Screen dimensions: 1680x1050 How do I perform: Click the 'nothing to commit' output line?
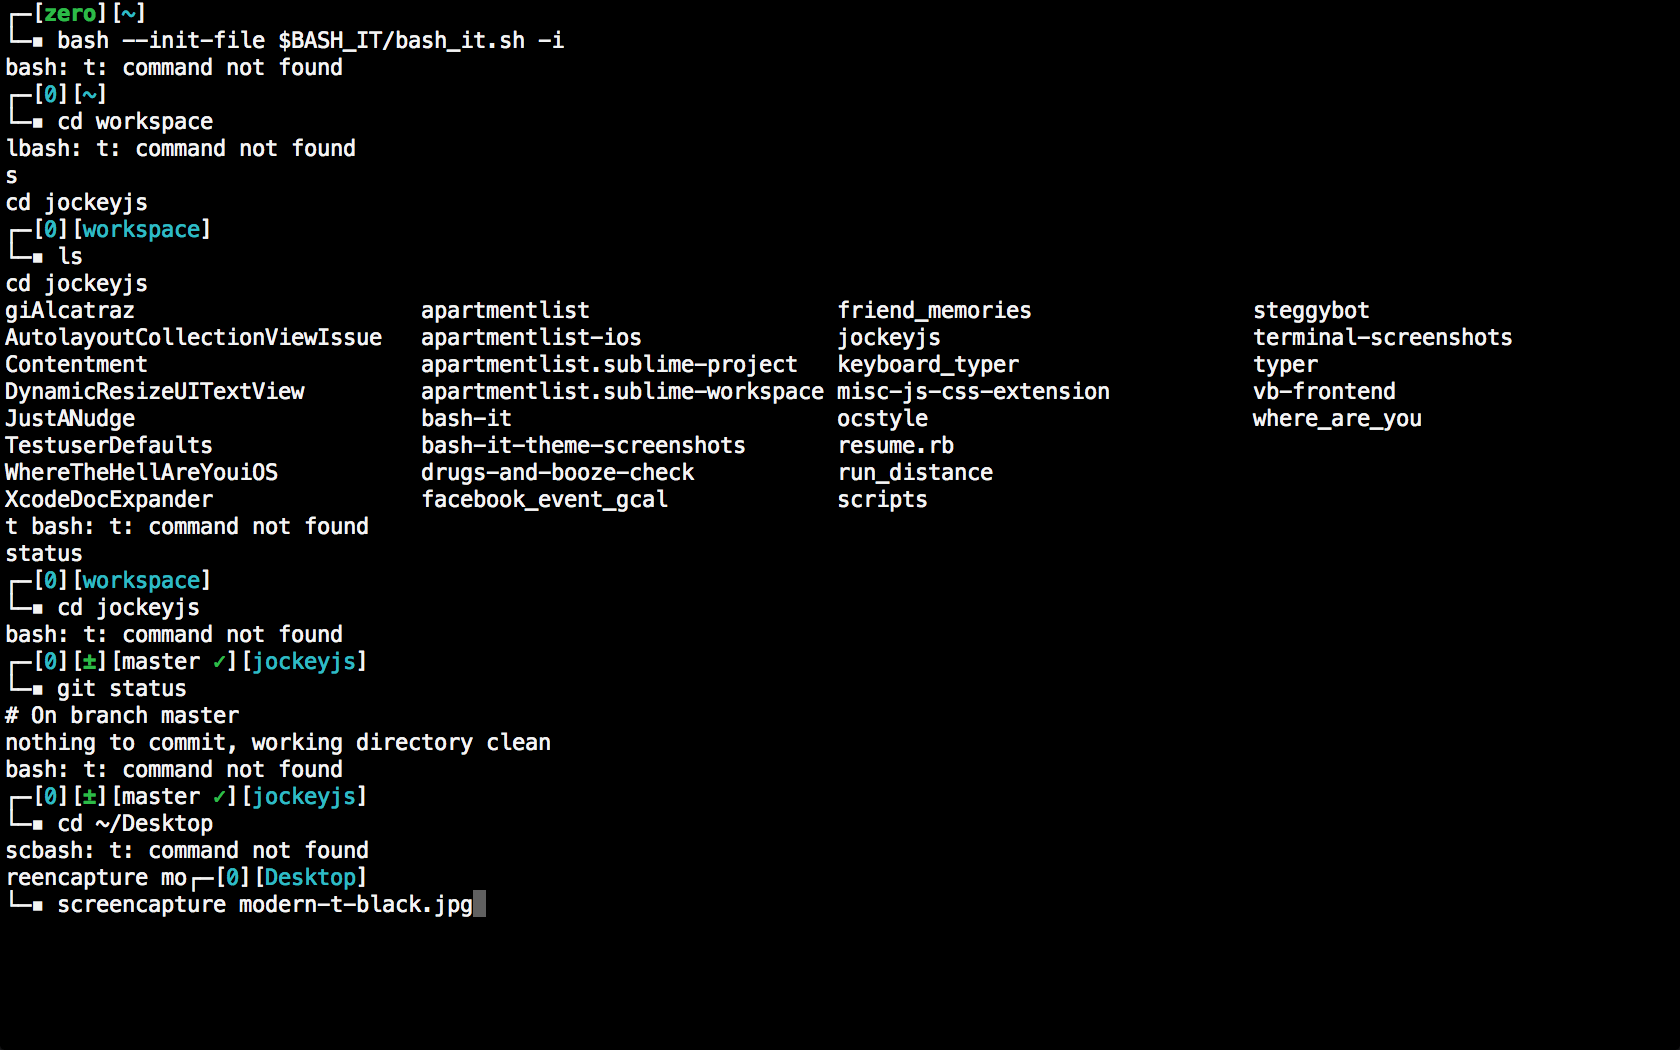(x=278, y=742)
